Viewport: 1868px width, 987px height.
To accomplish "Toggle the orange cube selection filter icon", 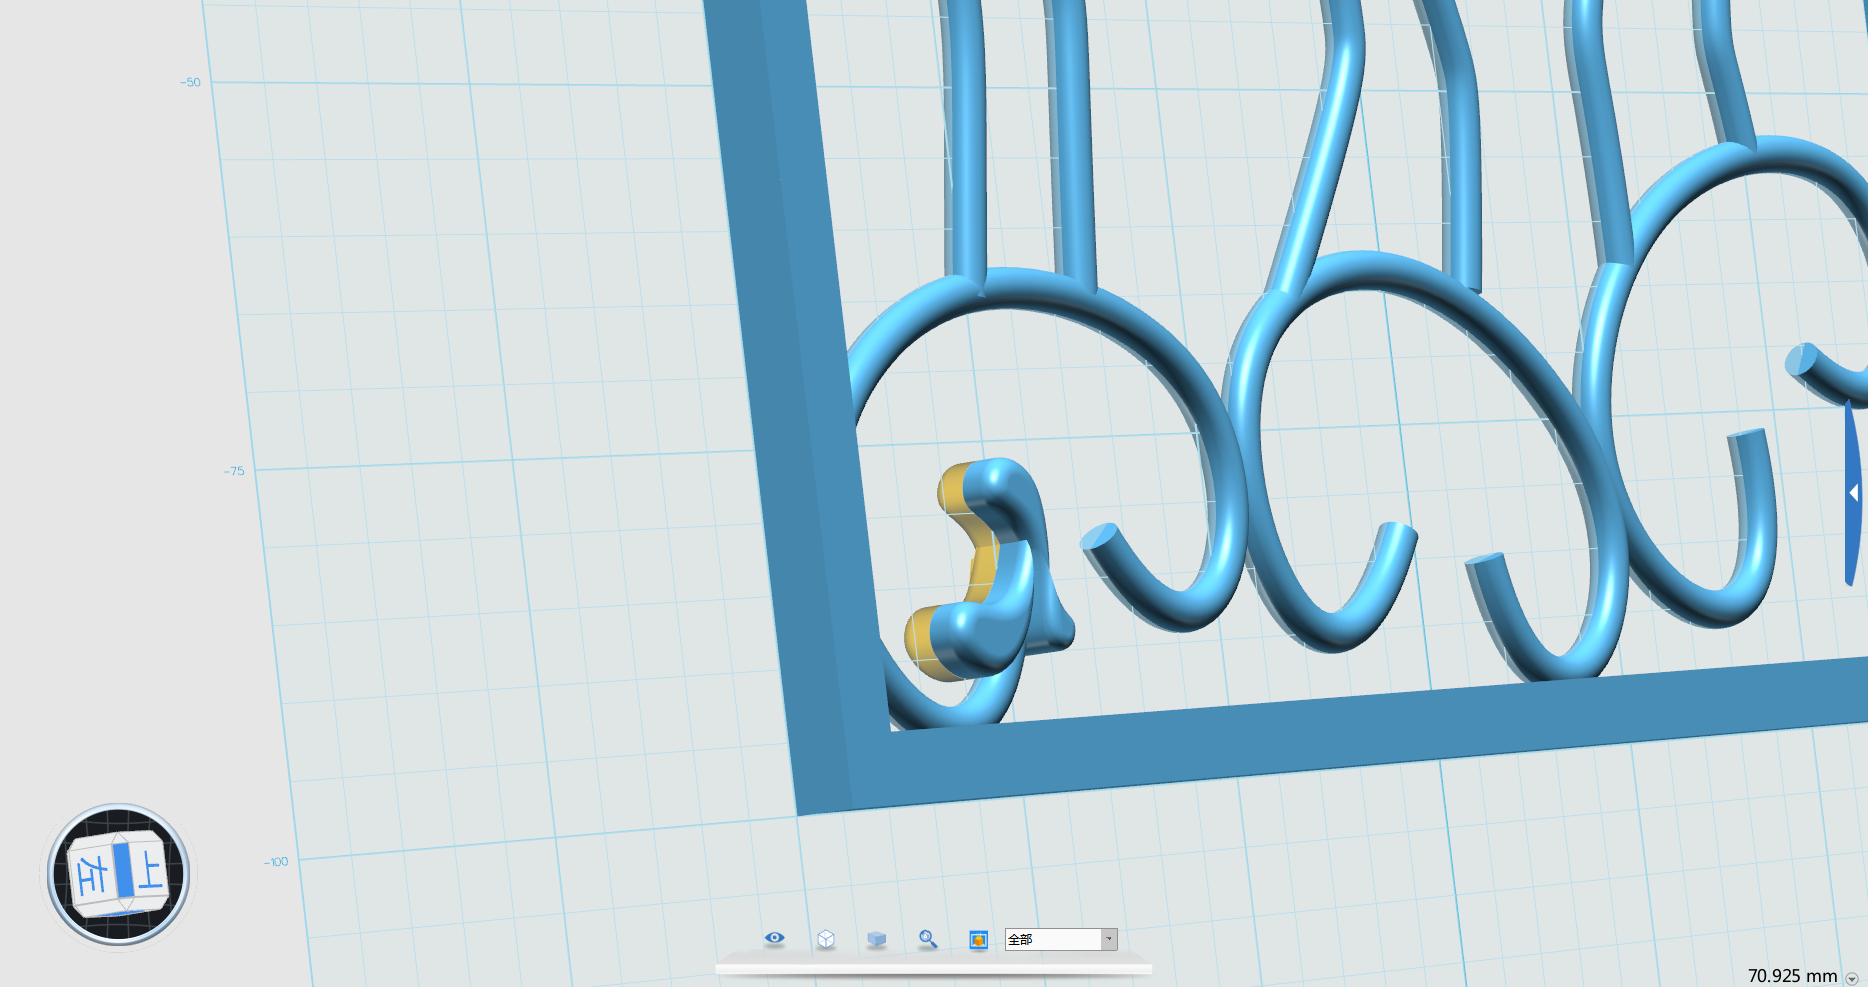I will coord(979,939).
